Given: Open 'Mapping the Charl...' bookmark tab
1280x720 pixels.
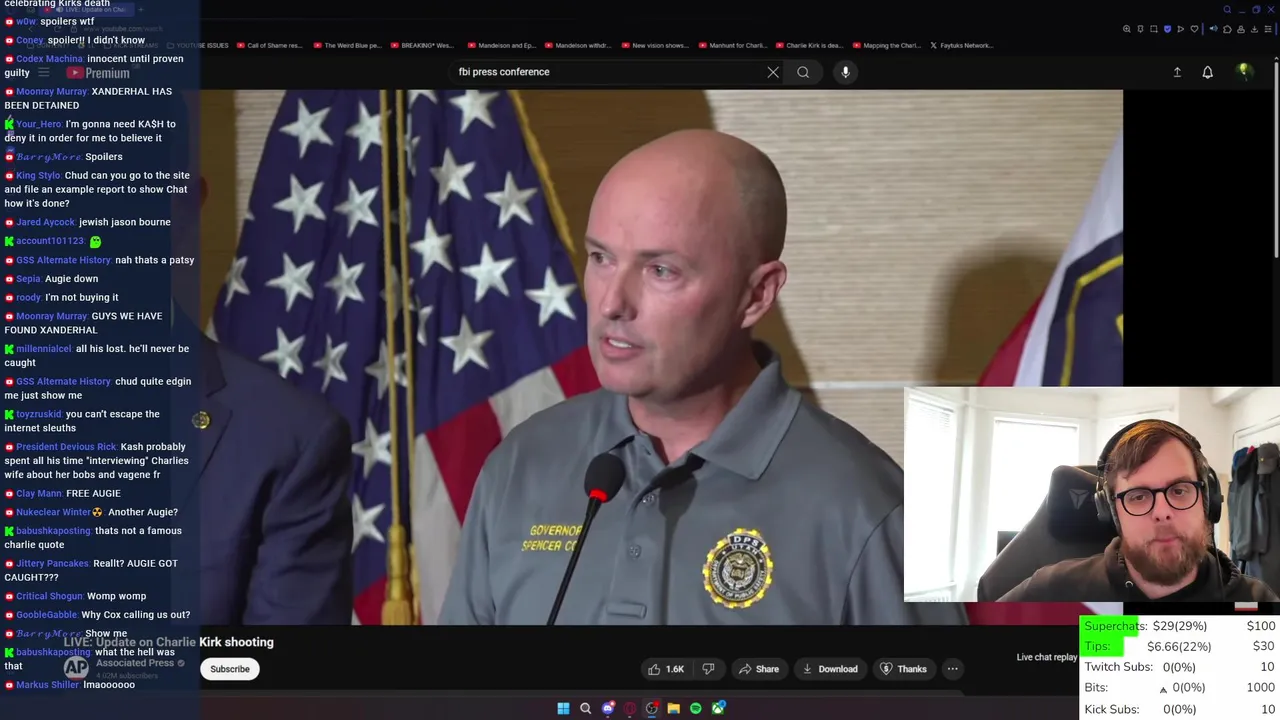Looking at the screenshot, I should [x=886, y=45].
